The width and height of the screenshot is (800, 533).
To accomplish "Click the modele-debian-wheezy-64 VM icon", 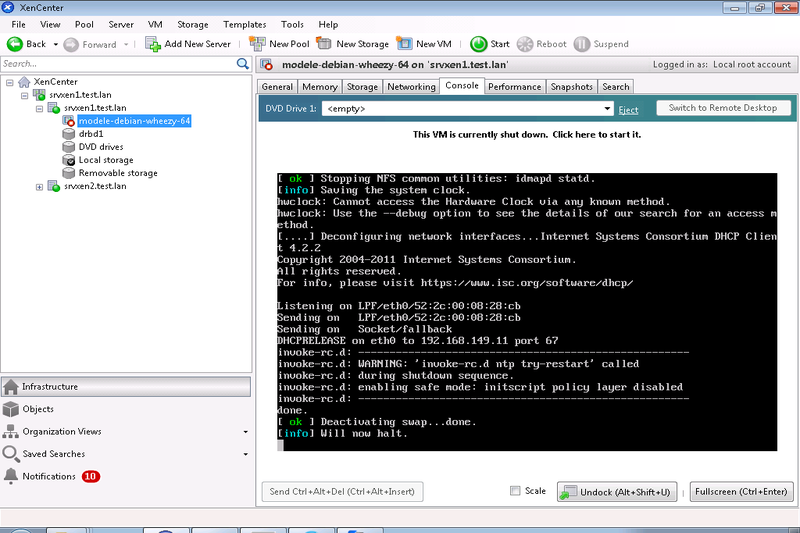I will (68, 121).
